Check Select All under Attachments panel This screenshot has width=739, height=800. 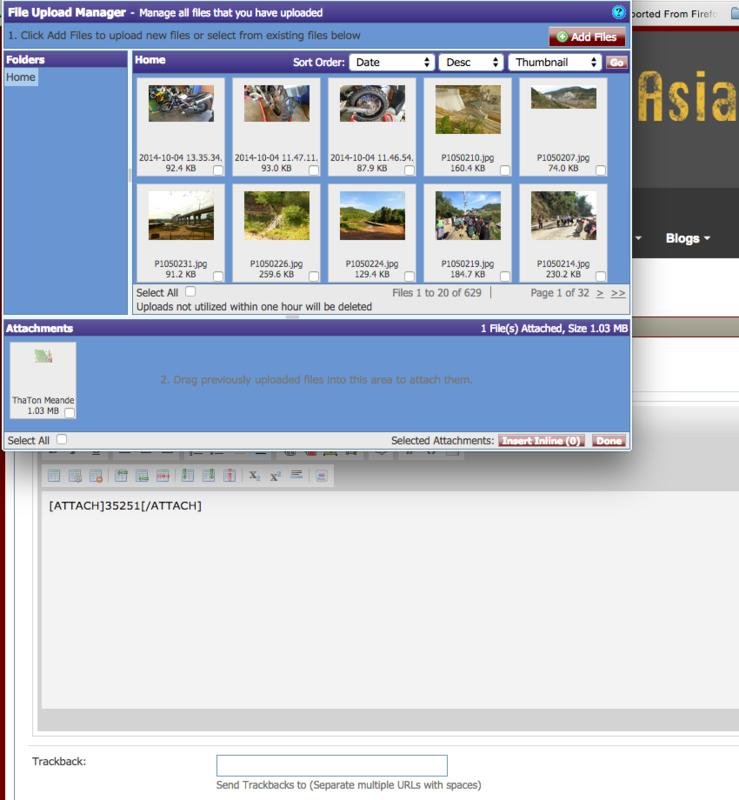tap(62, 439)
